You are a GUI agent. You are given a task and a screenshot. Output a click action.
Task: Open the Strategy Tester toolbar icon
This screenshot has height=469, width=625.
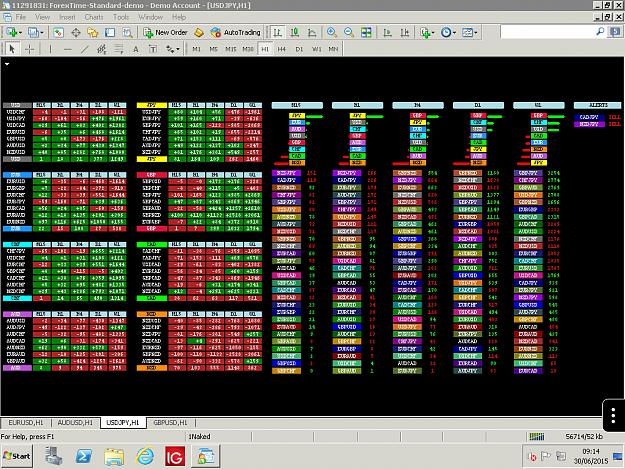(128, 33)
